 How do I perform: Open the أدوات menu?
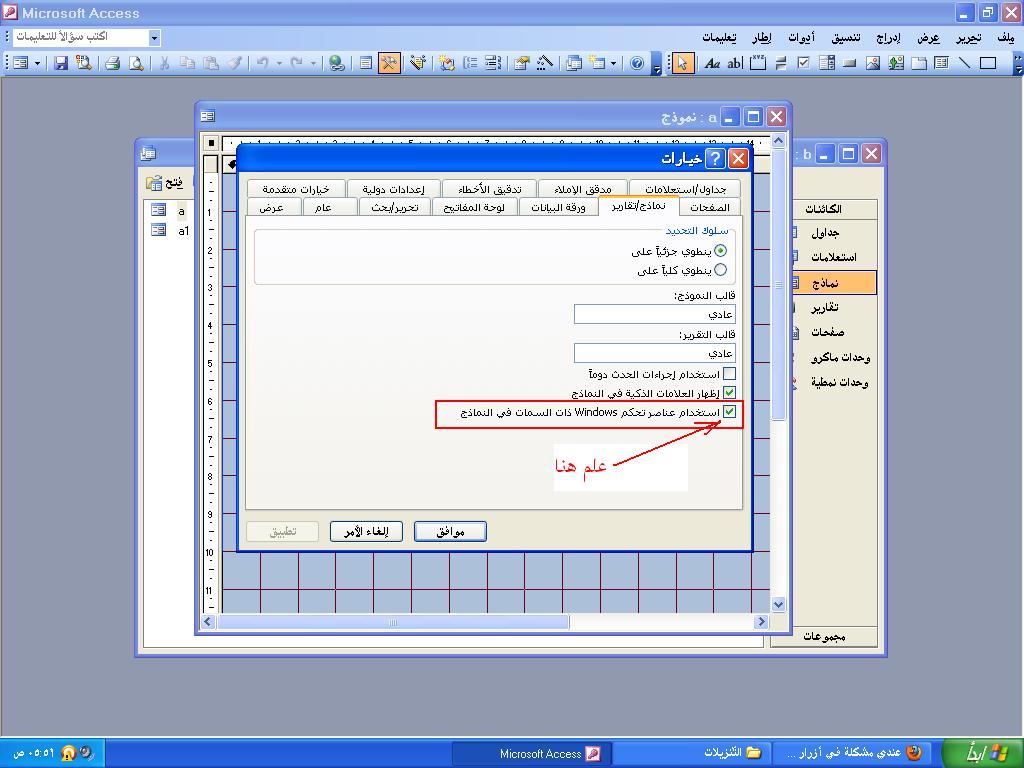(801, 38)
